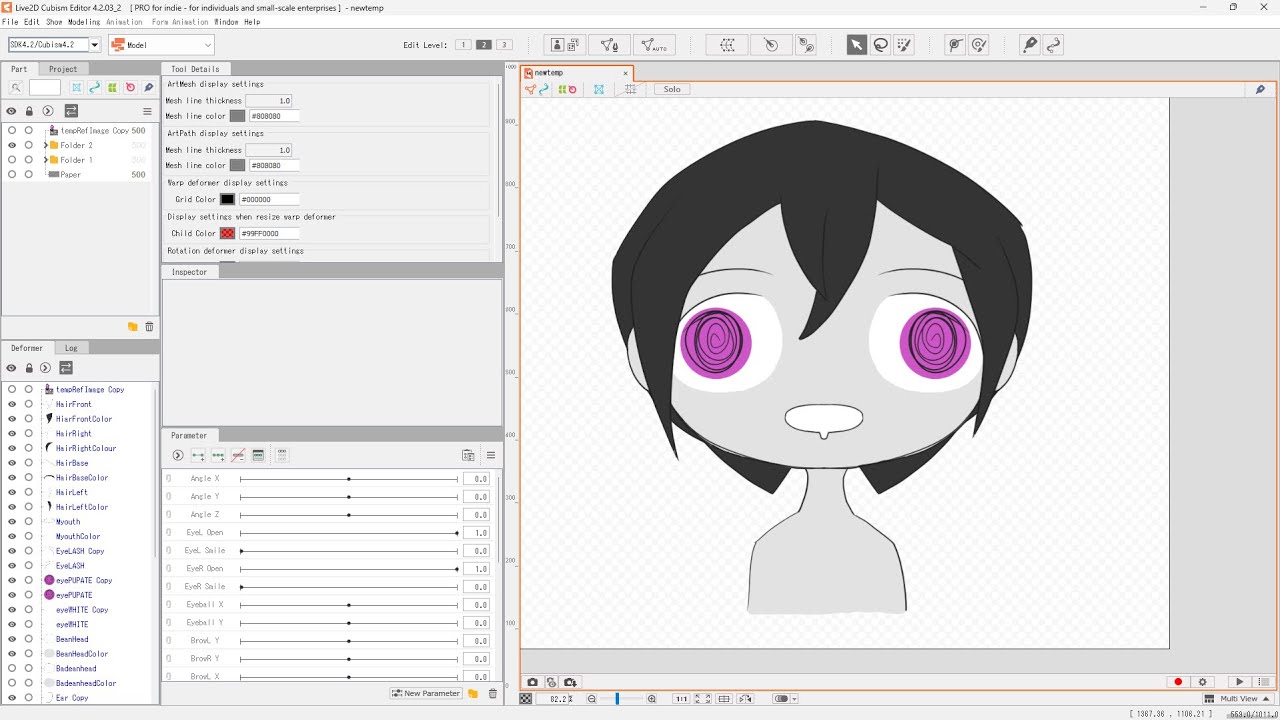Switch to the Log tab
The image size is (1280, 720).
(71, 348)
